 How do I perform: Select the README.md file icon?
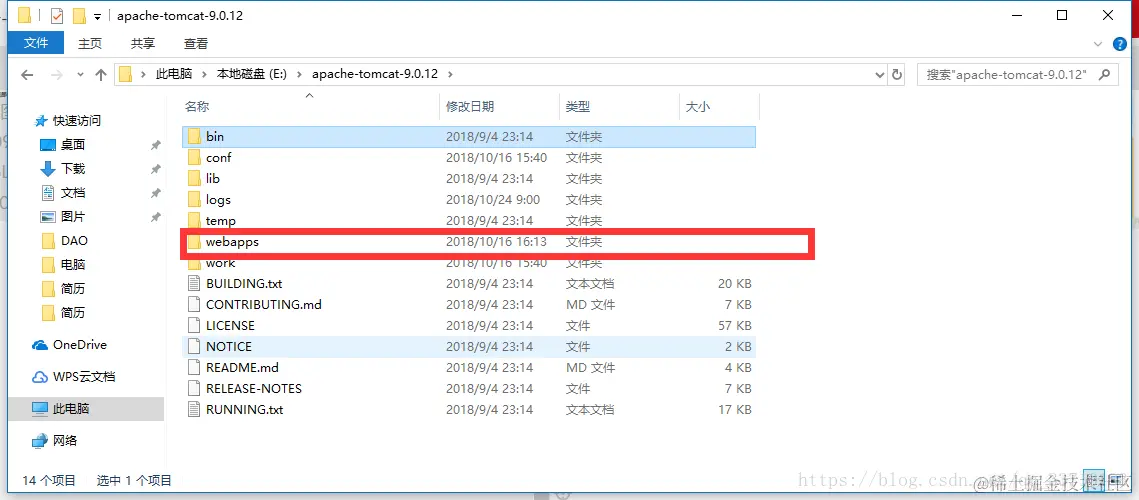[193, 368]
